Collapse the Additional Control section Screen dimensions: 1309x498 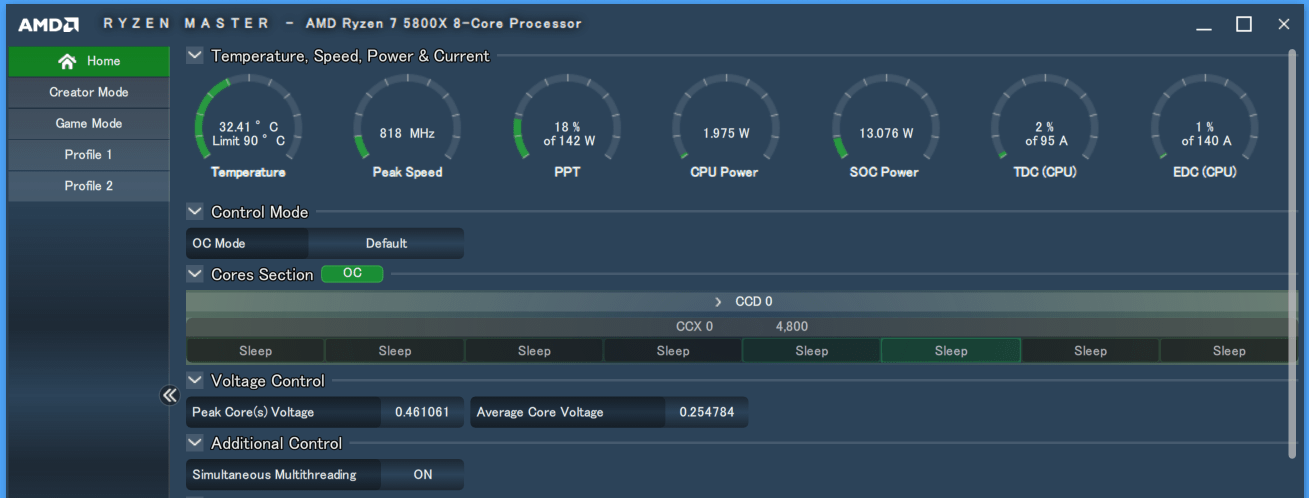coord(195,443)
